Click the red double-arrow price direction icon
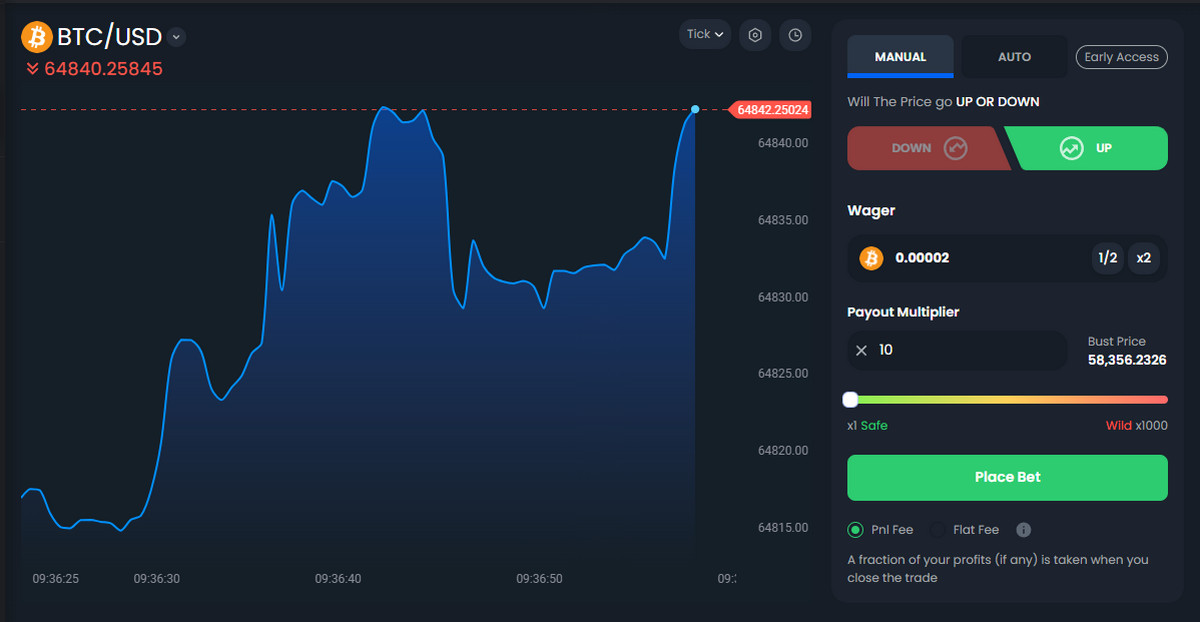Viewport: 1200px width, 622px height. point(32,69)
